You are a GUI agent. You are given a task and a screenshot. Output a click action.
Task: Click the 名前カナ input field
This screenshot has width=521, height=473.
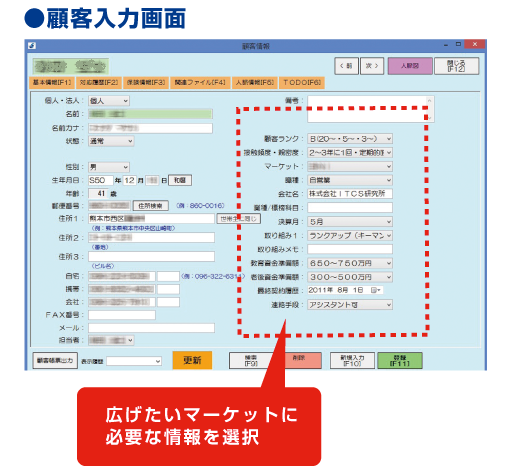click(150, 128)
